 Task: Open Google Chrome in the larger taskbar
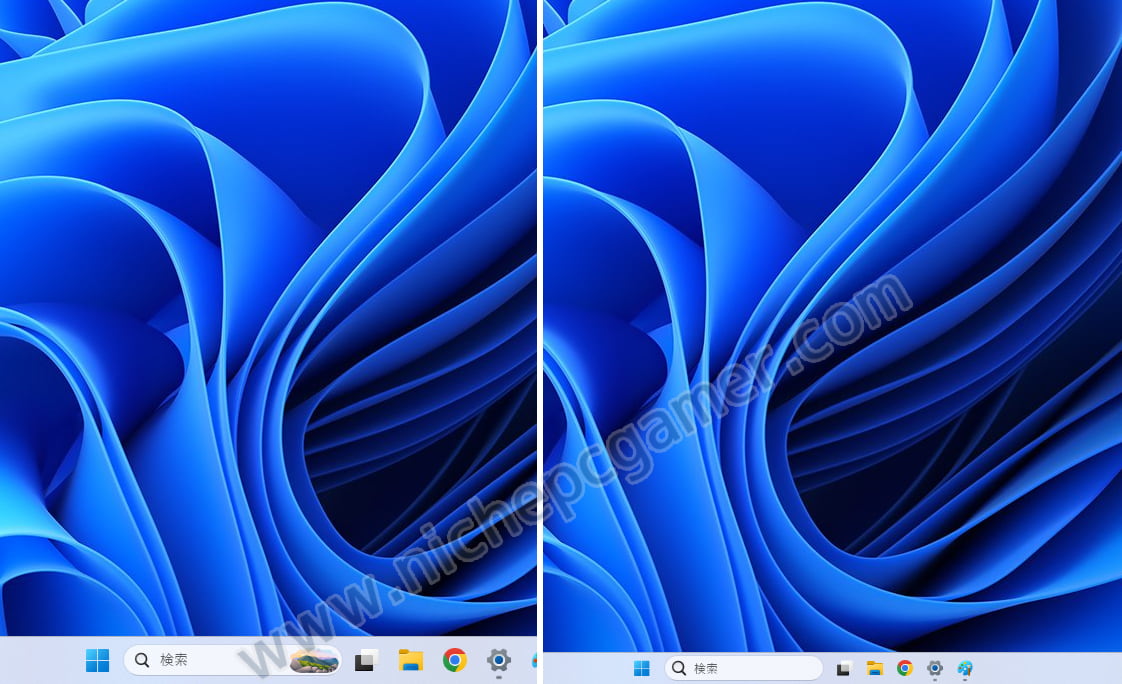pos(454,660)
